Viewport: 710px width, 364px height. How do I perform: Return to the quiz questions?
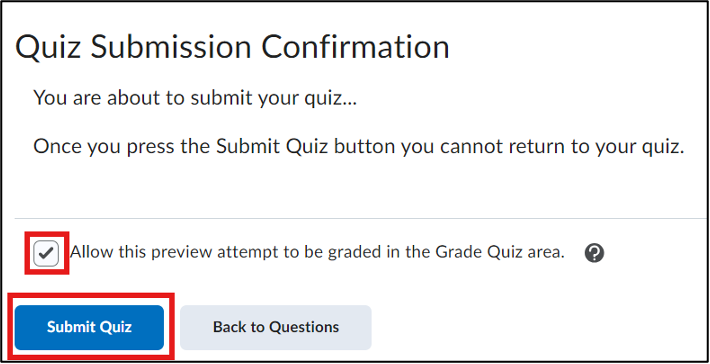(x=276, y=327)
